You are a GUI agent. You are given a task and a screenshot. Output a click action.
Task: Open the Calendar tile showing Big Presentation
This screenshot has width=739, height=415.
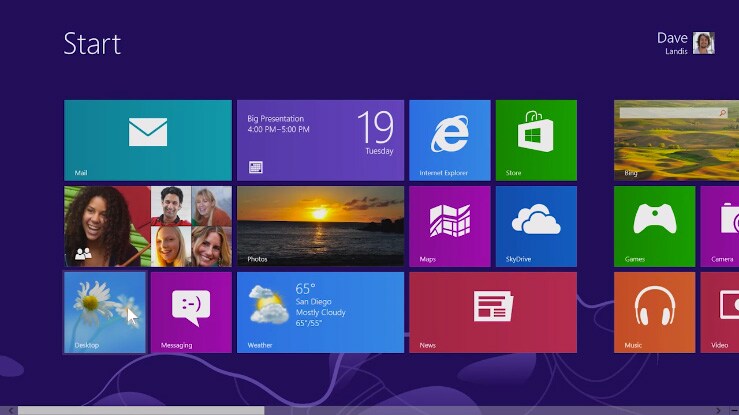click(x=320, y=140)
